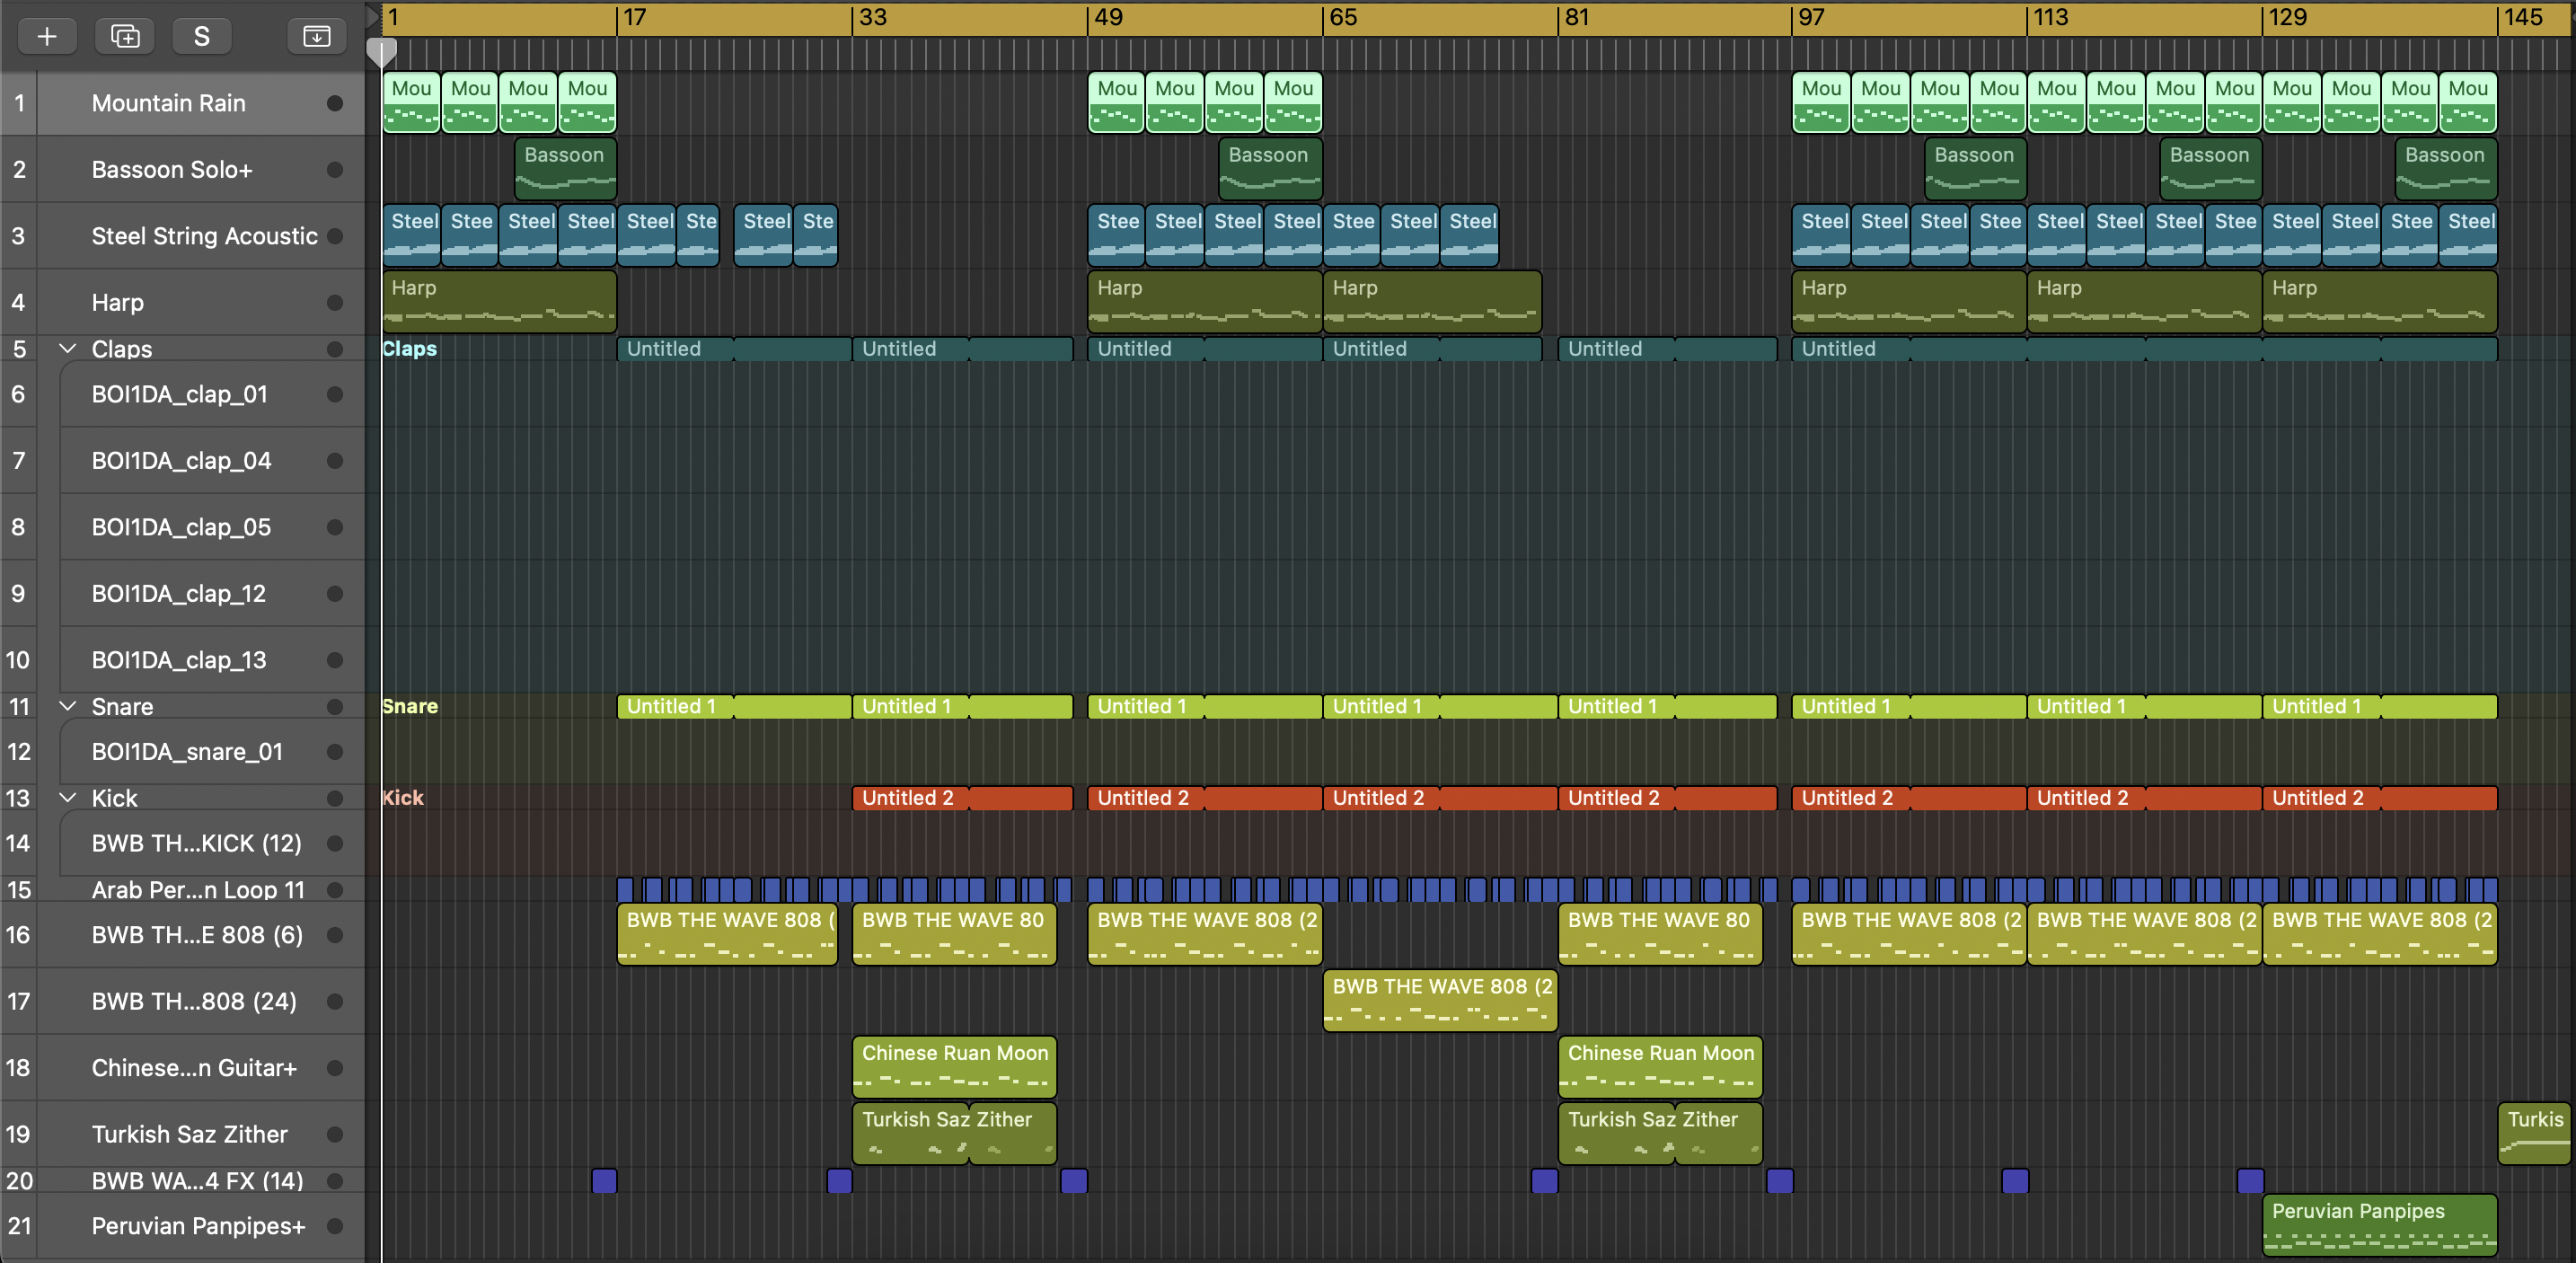
Task: Collapse the Snare track stack
Action: (68, 706)
